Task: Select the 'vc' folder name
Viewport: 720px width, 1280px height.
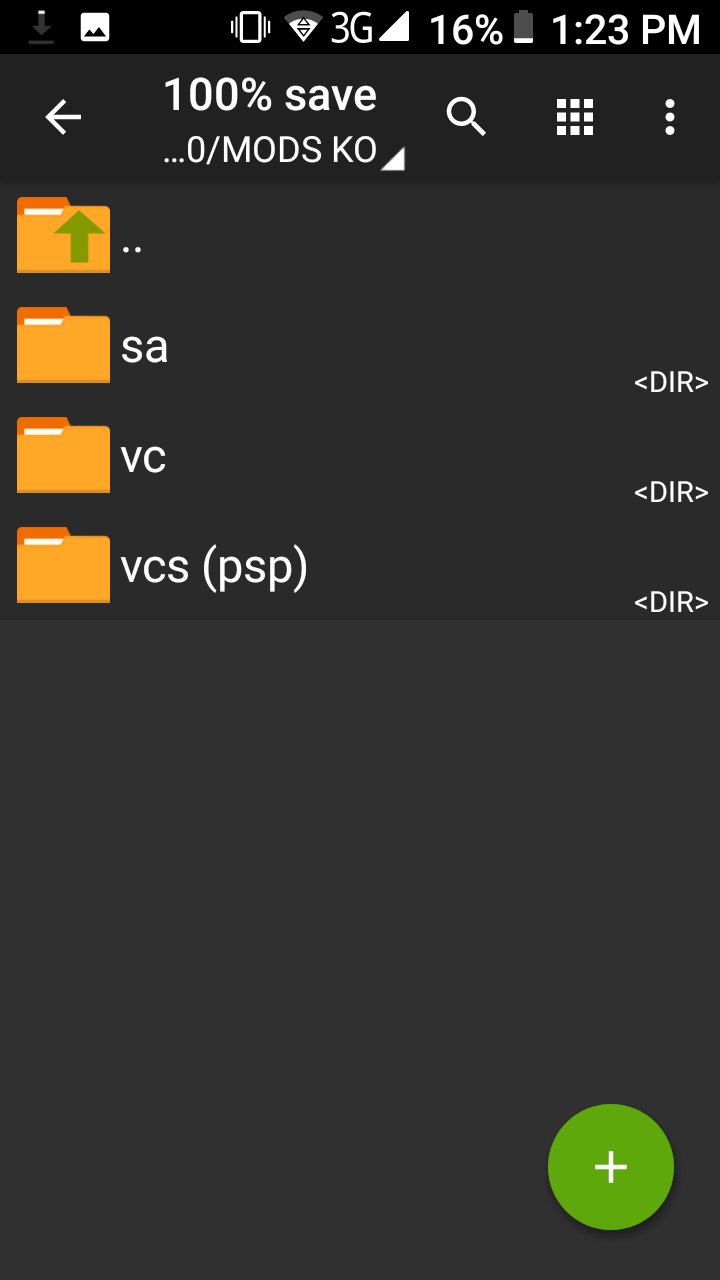Action: click(x=143, y=457)
